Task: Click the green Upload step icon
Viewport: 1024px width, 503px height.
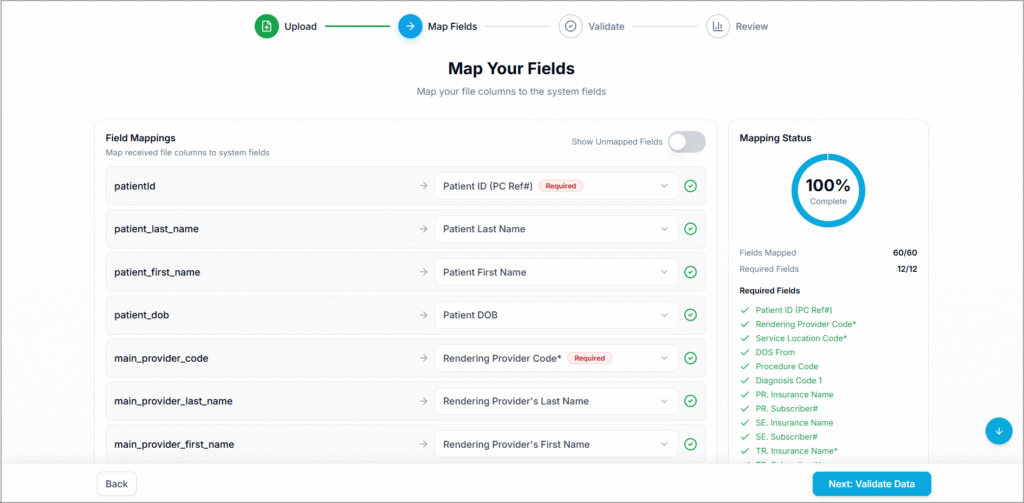Action: click(x=266, y=26)
